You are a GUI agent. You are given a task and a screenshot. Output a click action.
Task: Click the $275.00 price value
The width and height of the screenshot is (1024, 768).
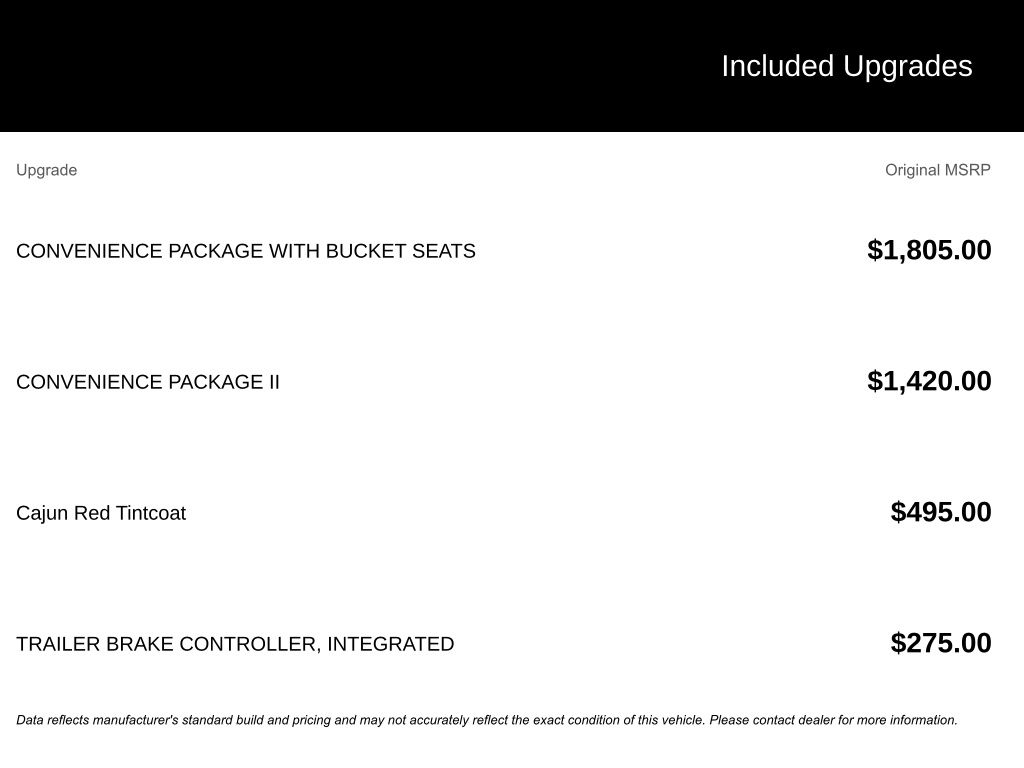pos(940,643)
